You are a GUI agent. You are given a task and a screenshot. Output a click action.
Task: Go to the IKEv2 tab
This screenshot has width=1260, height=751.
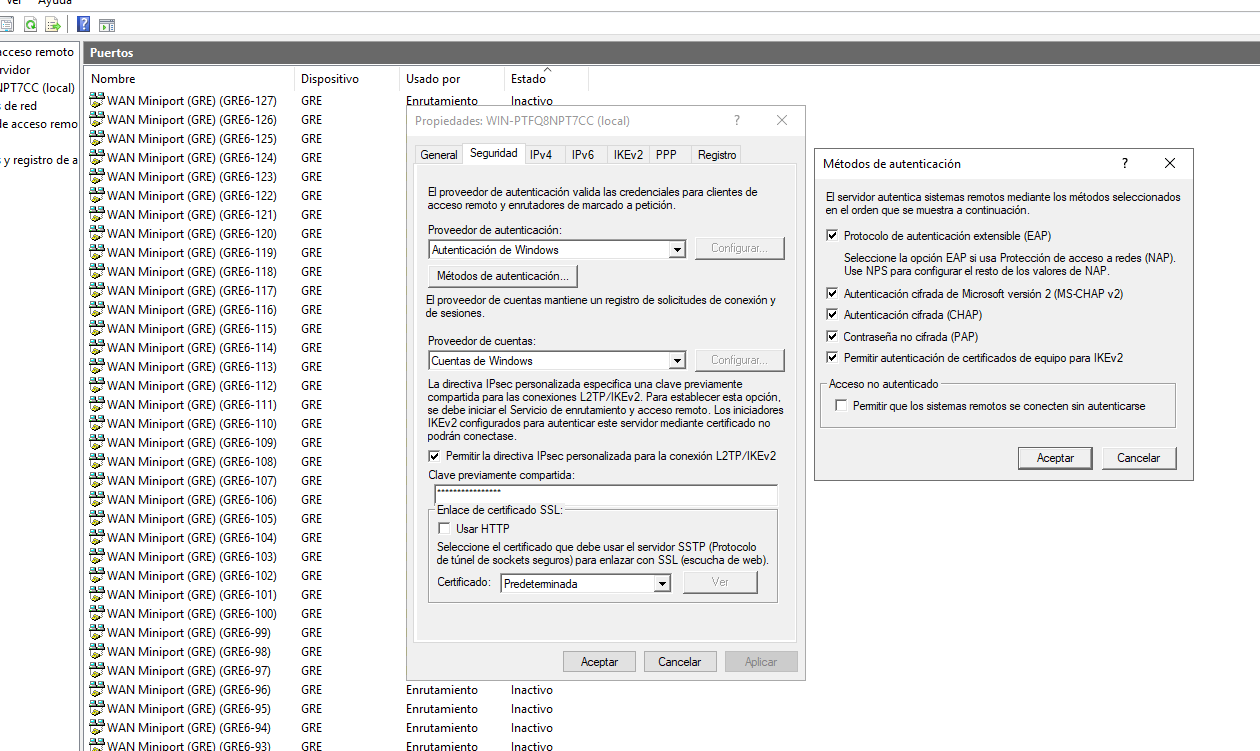point(628,155)
